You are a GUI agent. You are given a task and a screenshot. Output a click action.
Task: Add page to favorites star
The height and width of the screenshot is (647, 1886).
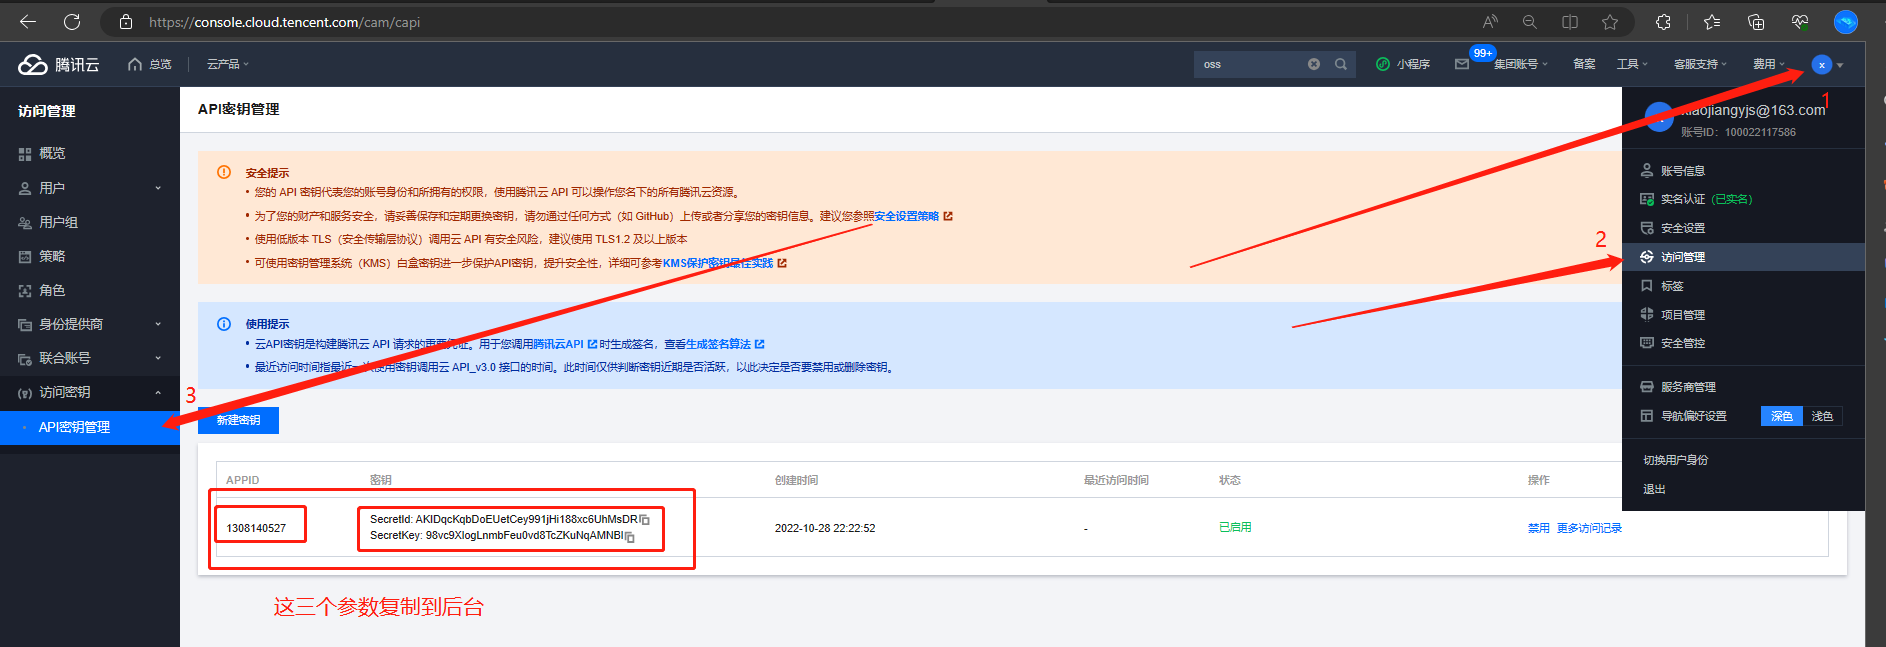[1610, 22]
